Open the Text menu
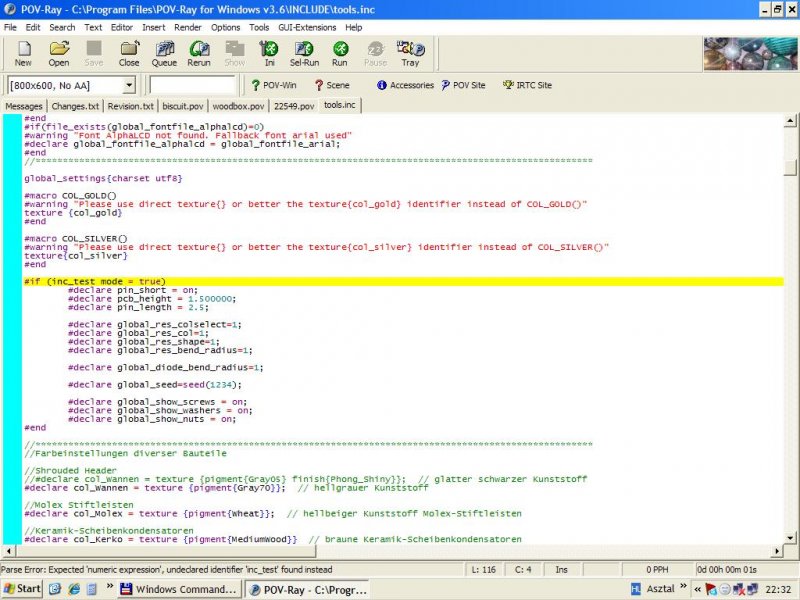 coord(93,28)
